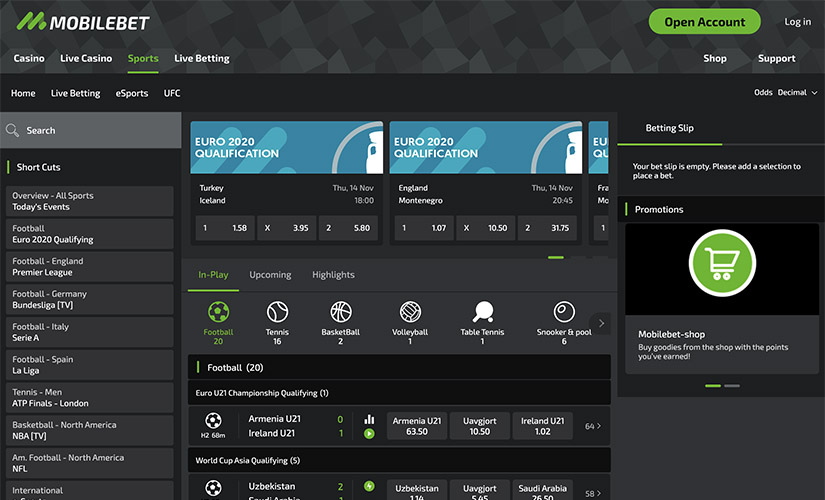Click the soccer ball icon beside Armenia U21

pos(213,421)
